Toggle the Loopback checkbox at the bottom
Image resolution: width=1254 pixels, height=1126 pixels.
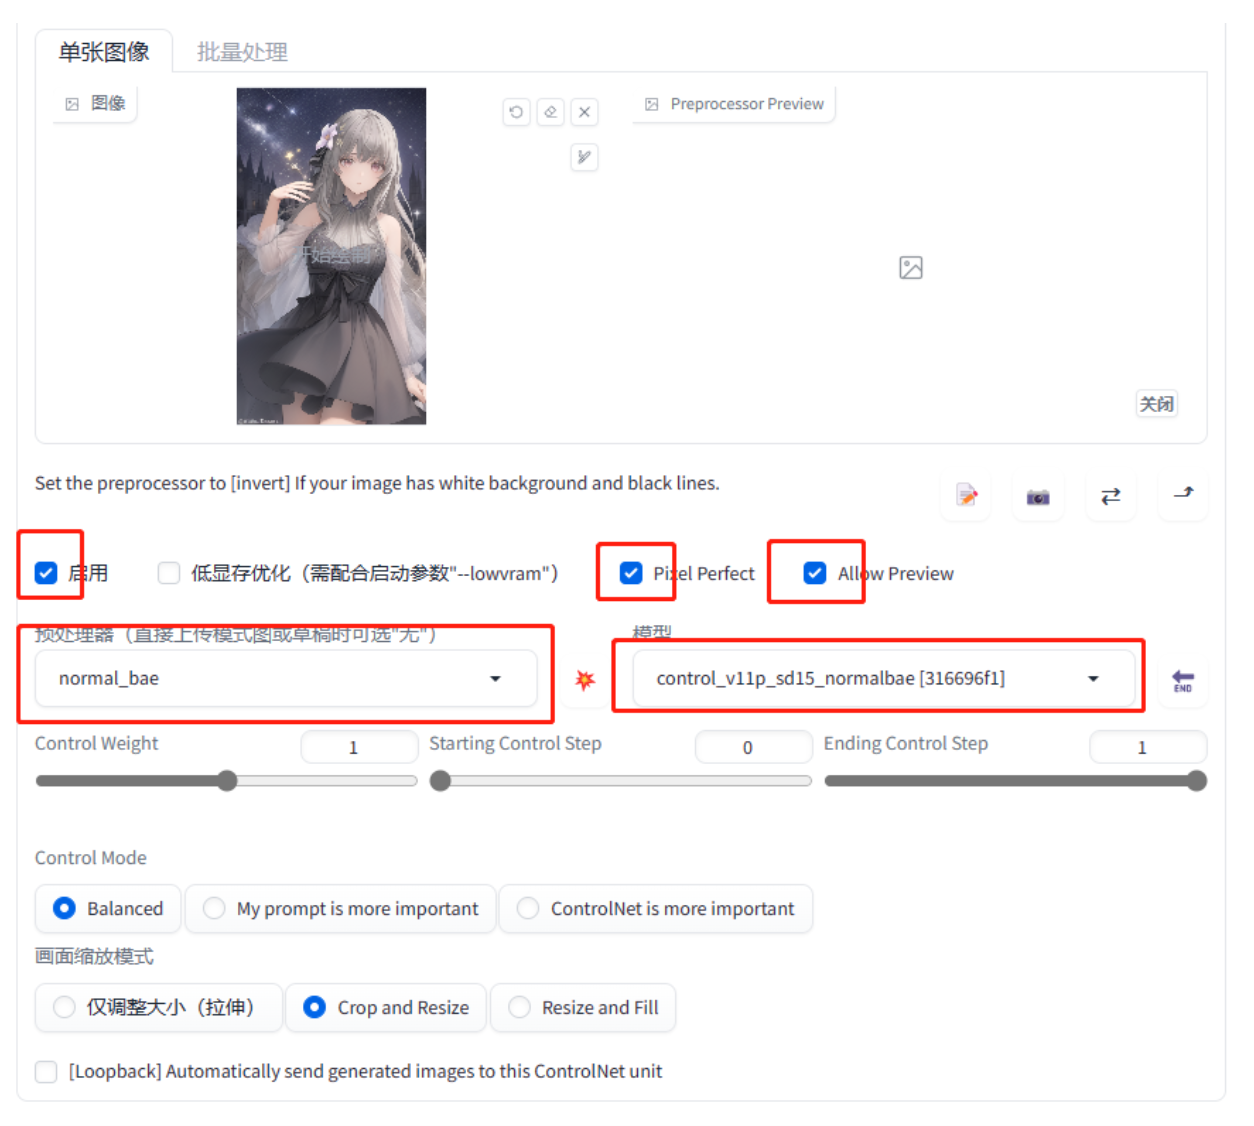click(45, 1071)
